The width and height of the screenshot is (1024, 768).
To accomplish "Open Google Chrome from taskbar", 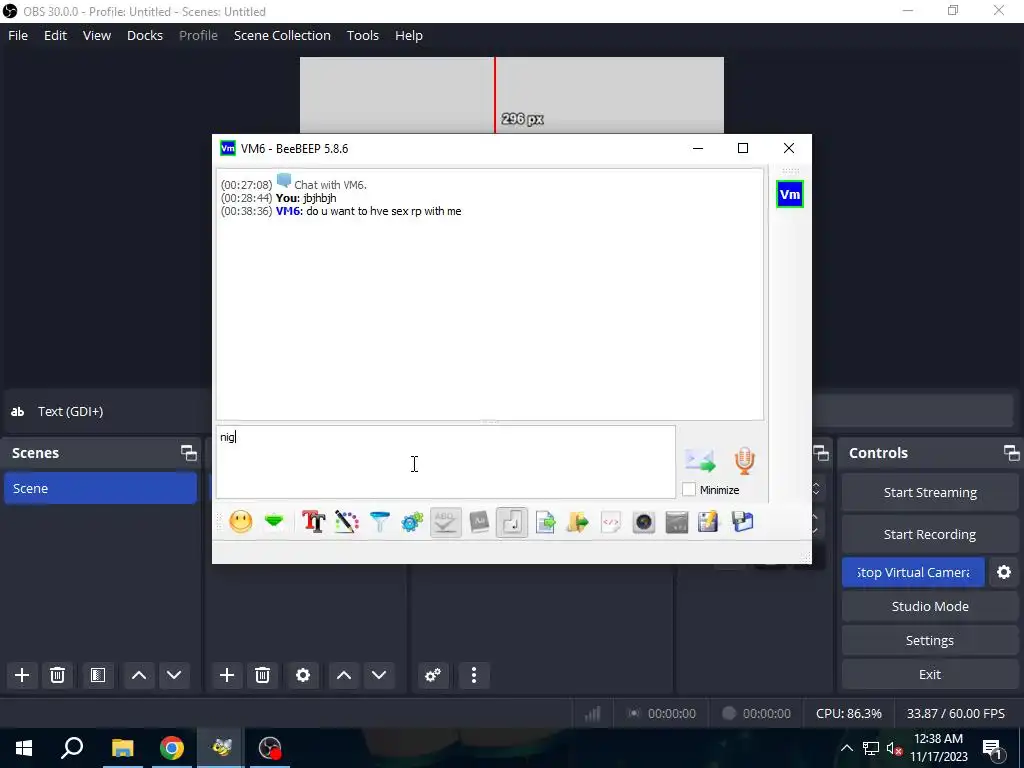I will 172,748.
